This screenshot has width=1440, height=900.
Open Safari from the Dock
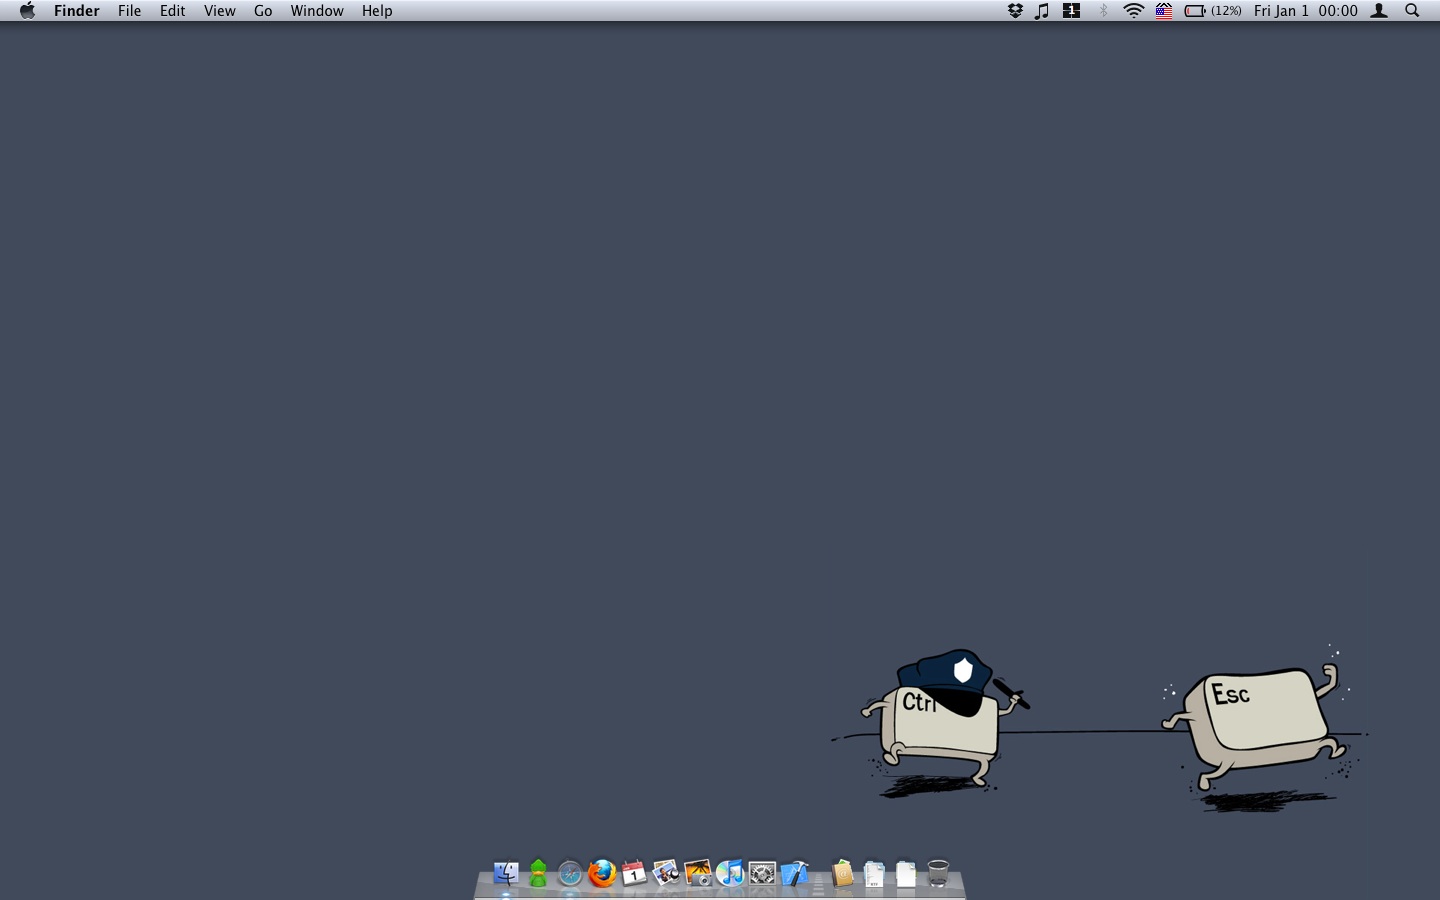(x=570, y=874)
